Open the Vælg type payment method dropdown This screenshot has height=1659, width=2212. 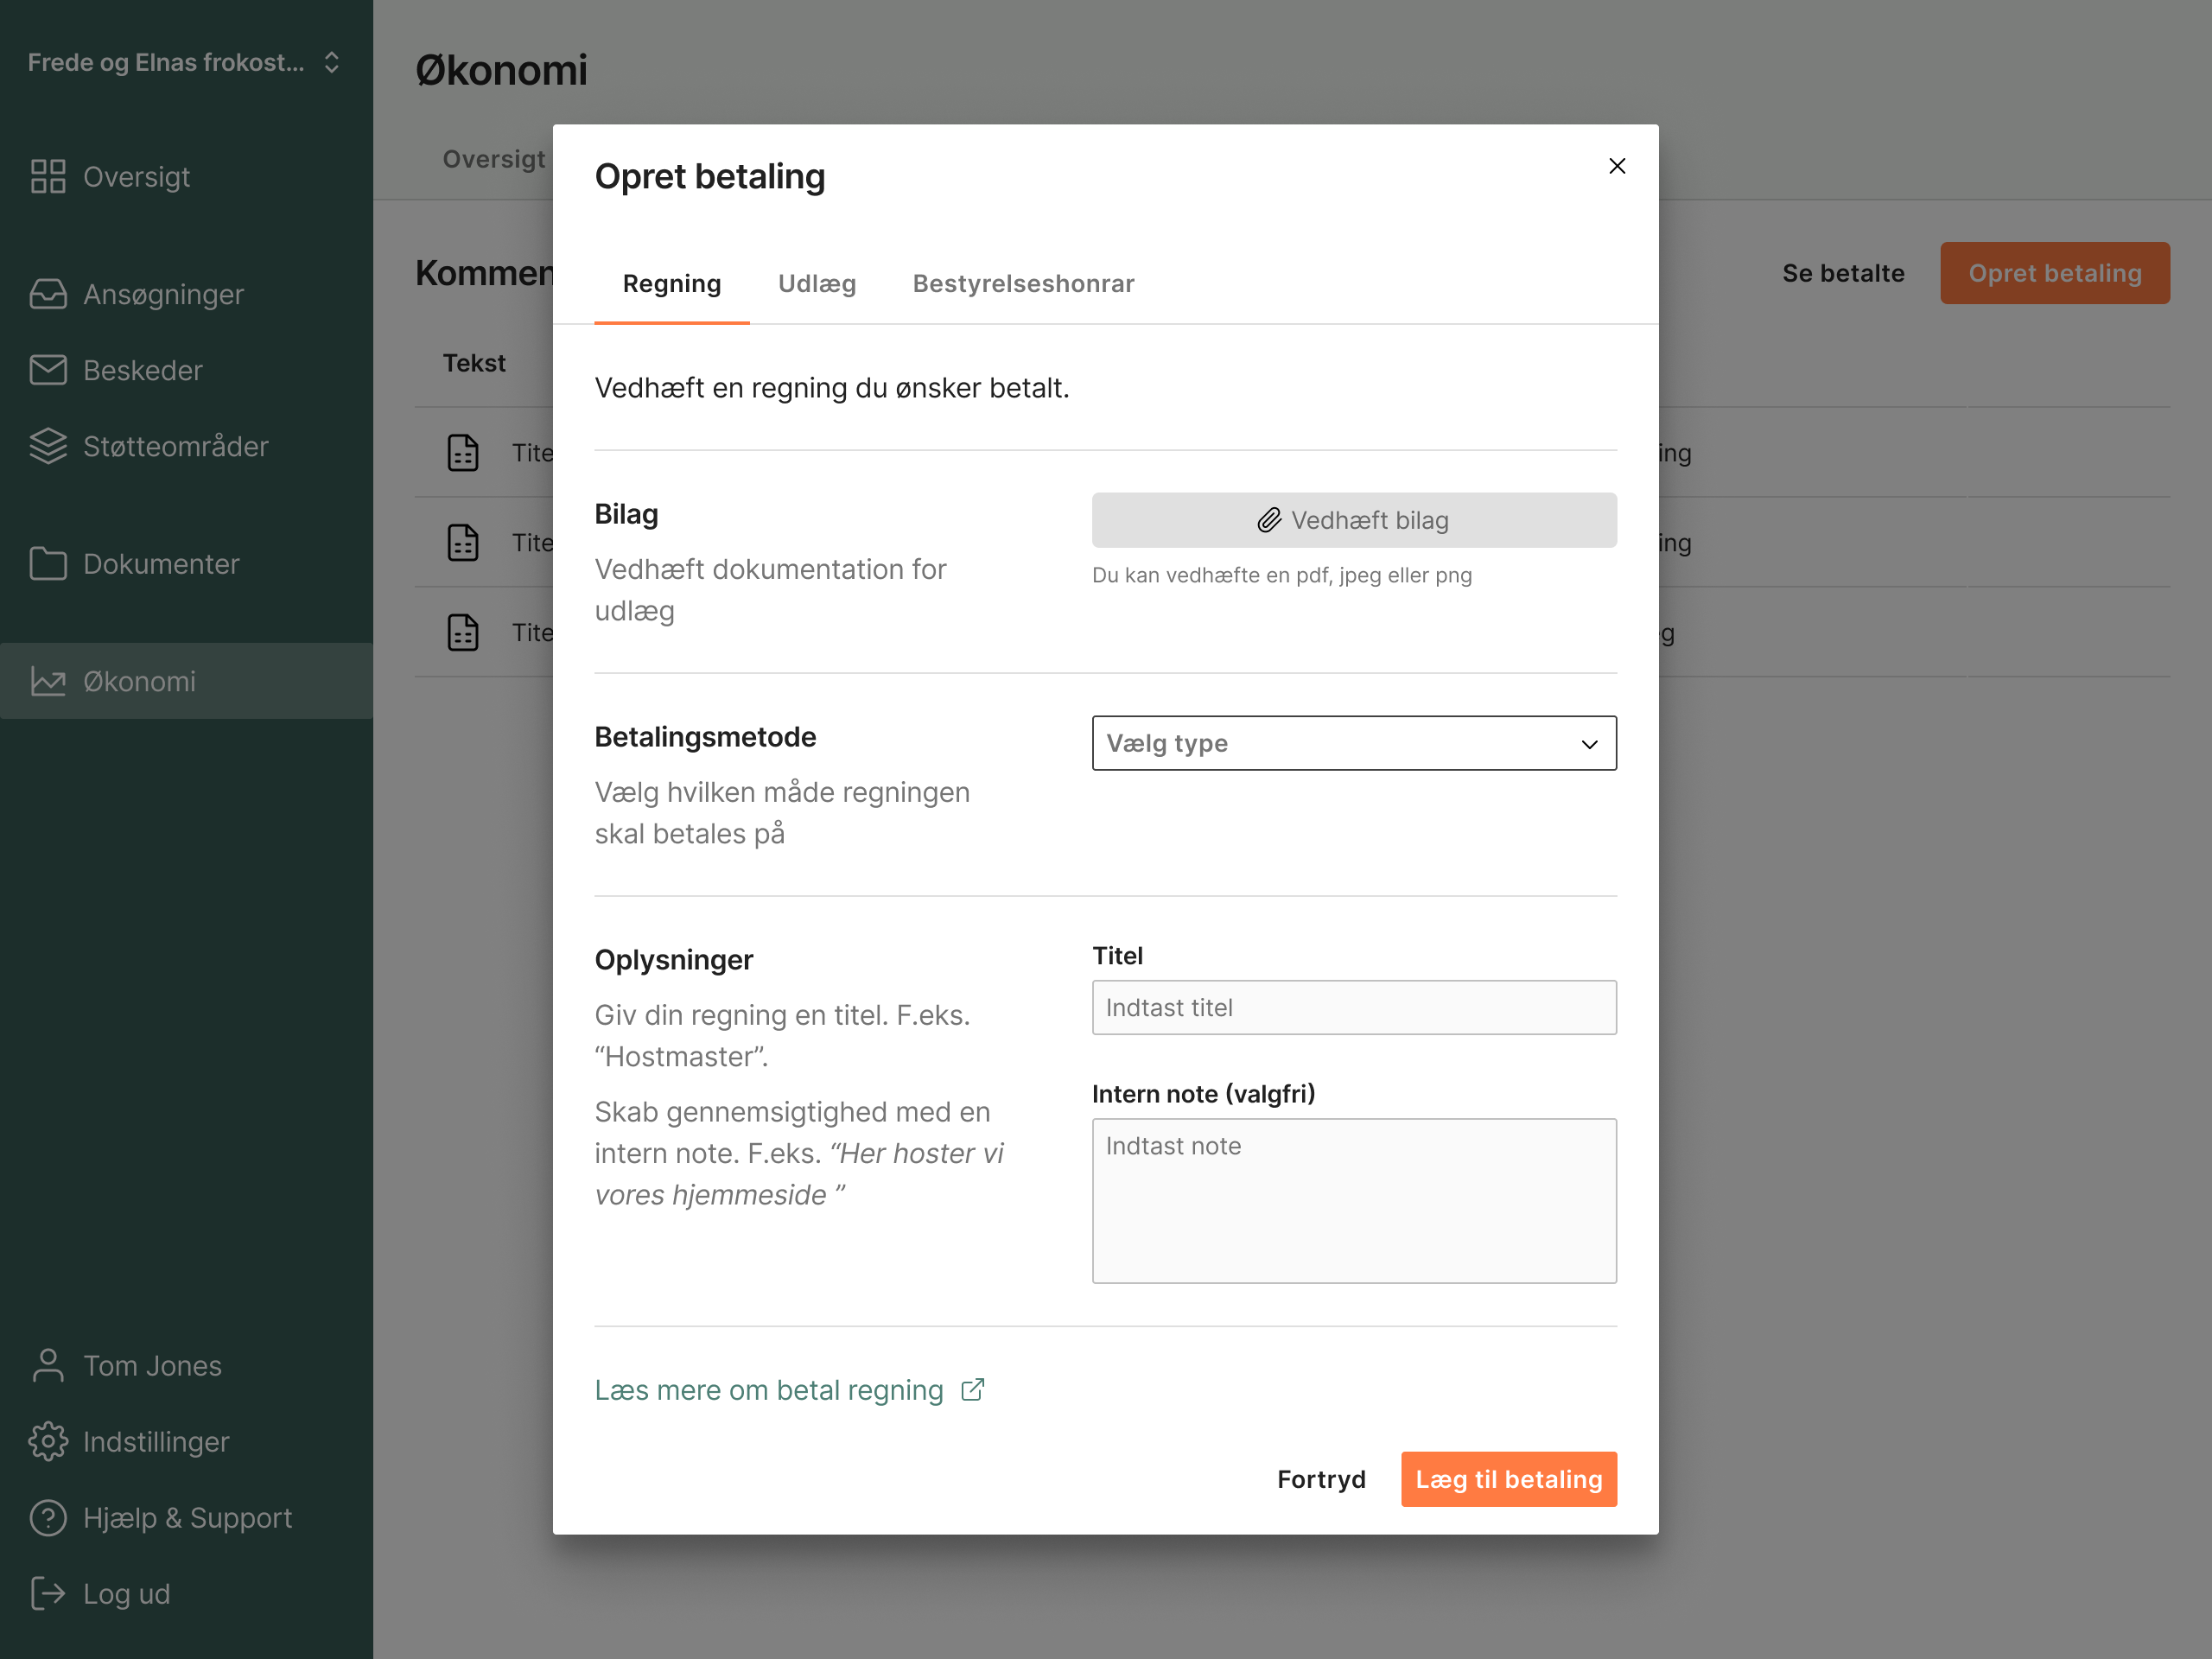(x=1353, y=743)
